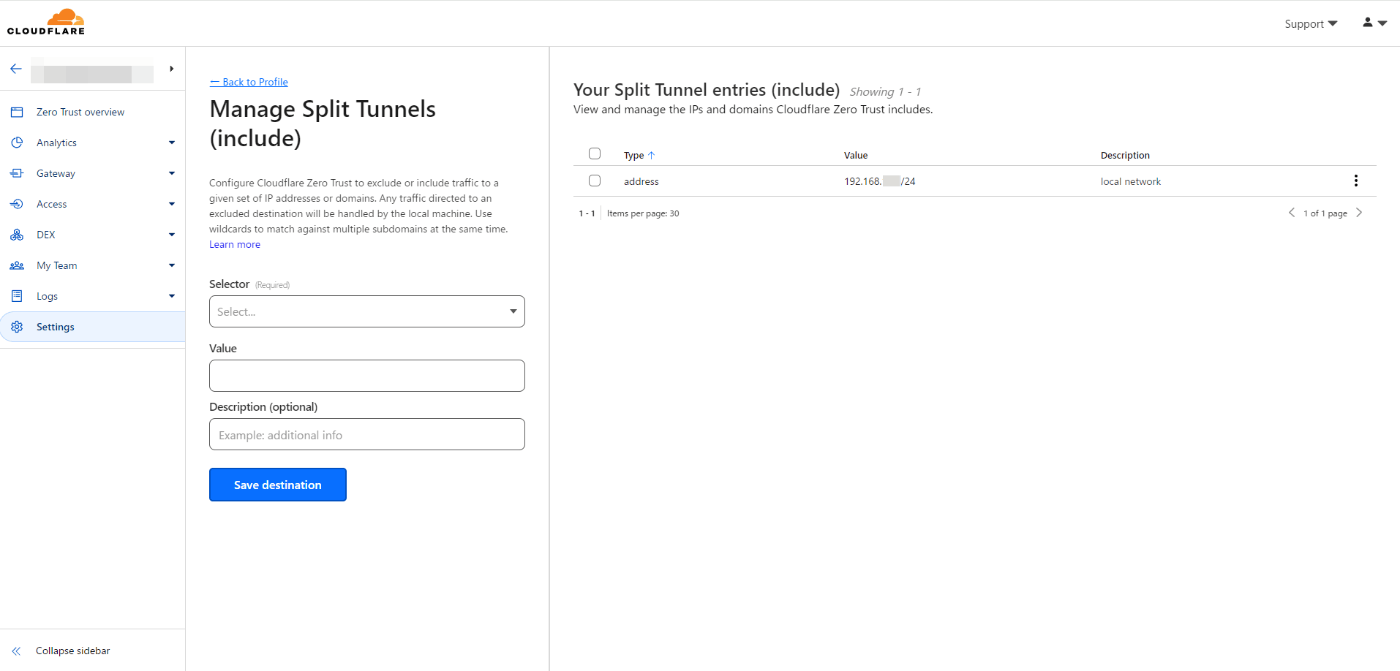Click the back arrow above the sidebar
Image resolution: width=1400 pixels, height=671 pixels.
click(16, 69)
